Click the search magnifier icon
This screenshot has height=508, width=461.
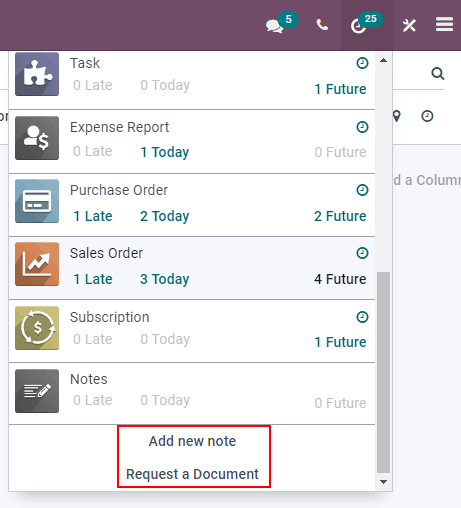438,73
